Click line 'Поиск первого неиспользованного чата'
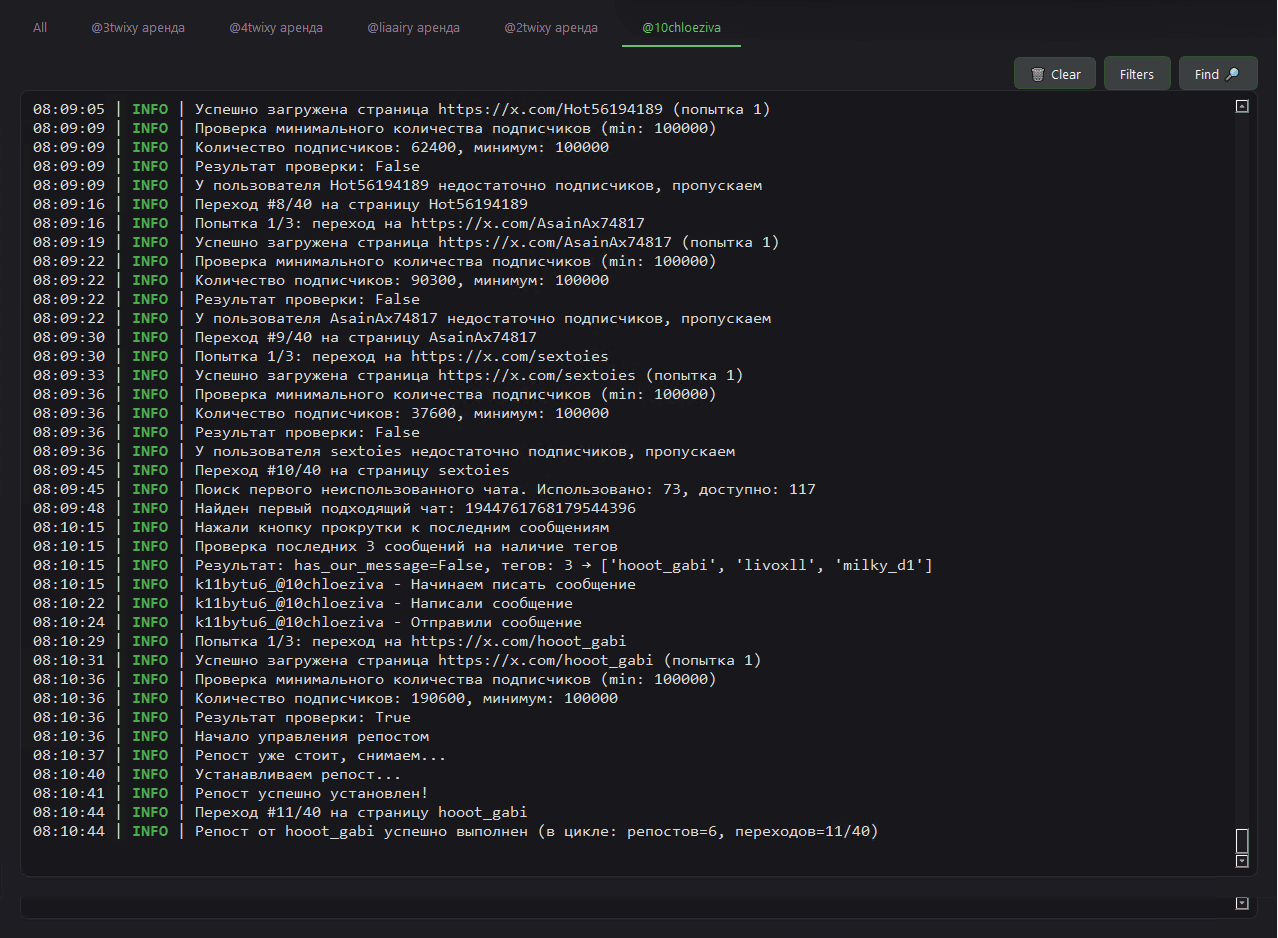The image size is (1278, 938). [424, 489]
